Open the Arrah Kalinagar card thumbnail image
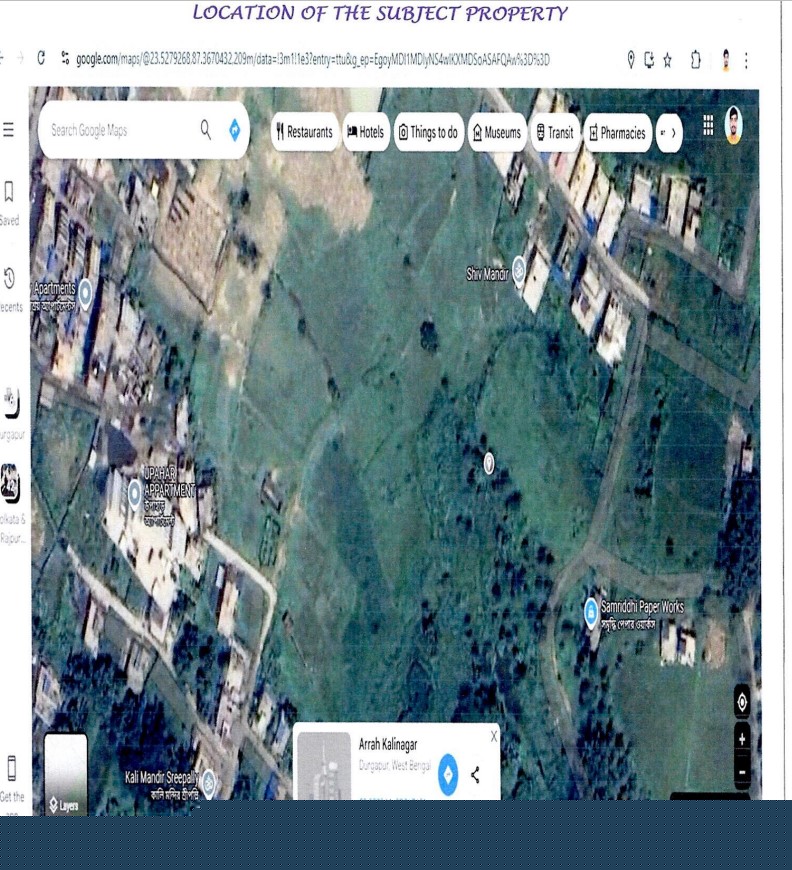 coord(324,766)
